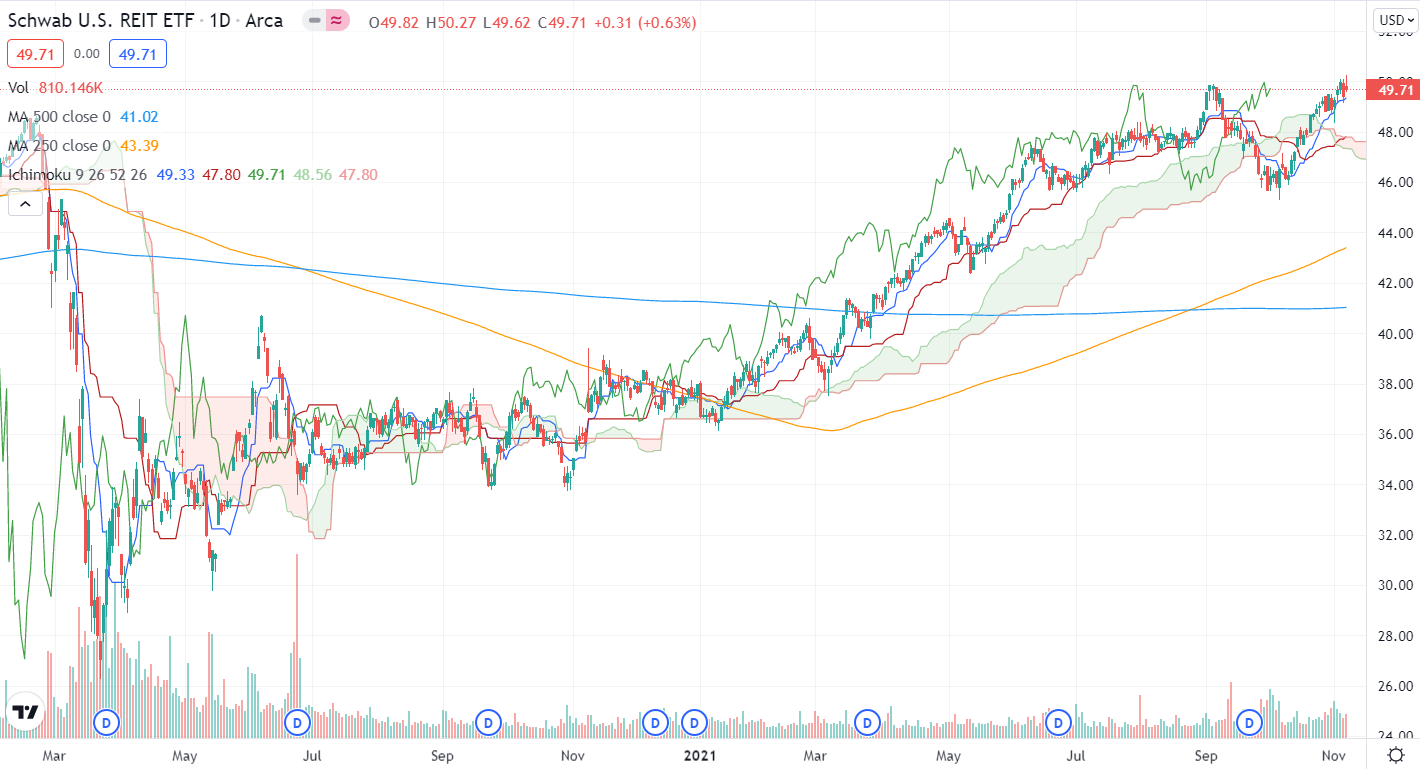Click the 38.00 price axis label
Viewport: 1420px width, 769px height.
point(1394,384)
